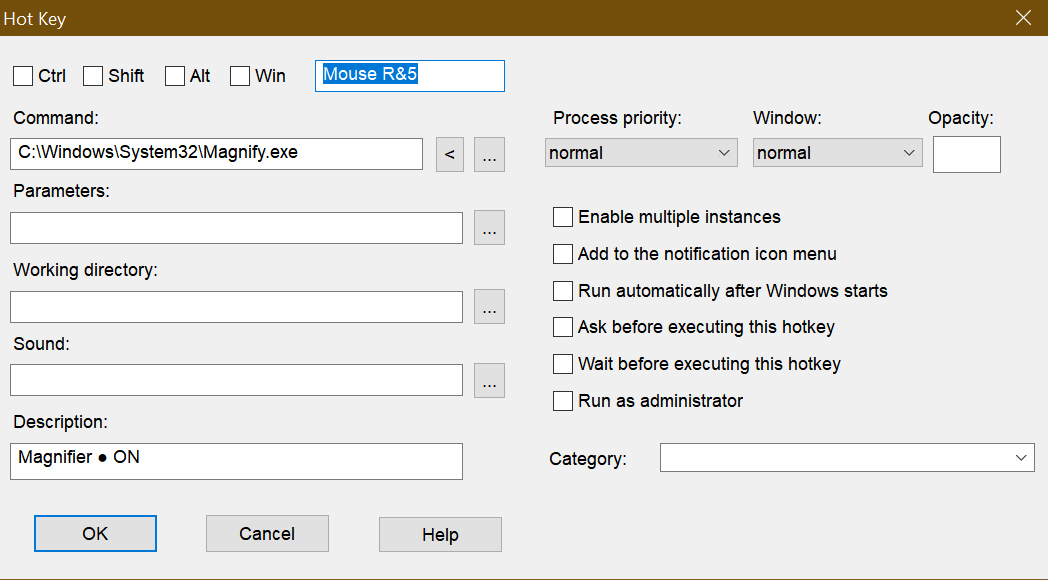Click the Command path input field
The width and height of the screenshot is (1048, 580).
click(x=217, y=154)
